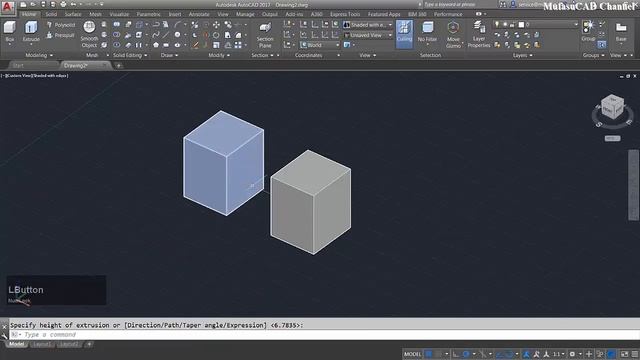Open the BIM 360 ribbon tab
Image resolution: width=640 pixels, height=360 pixels.
pyautogui.click(x=417, y=14)
